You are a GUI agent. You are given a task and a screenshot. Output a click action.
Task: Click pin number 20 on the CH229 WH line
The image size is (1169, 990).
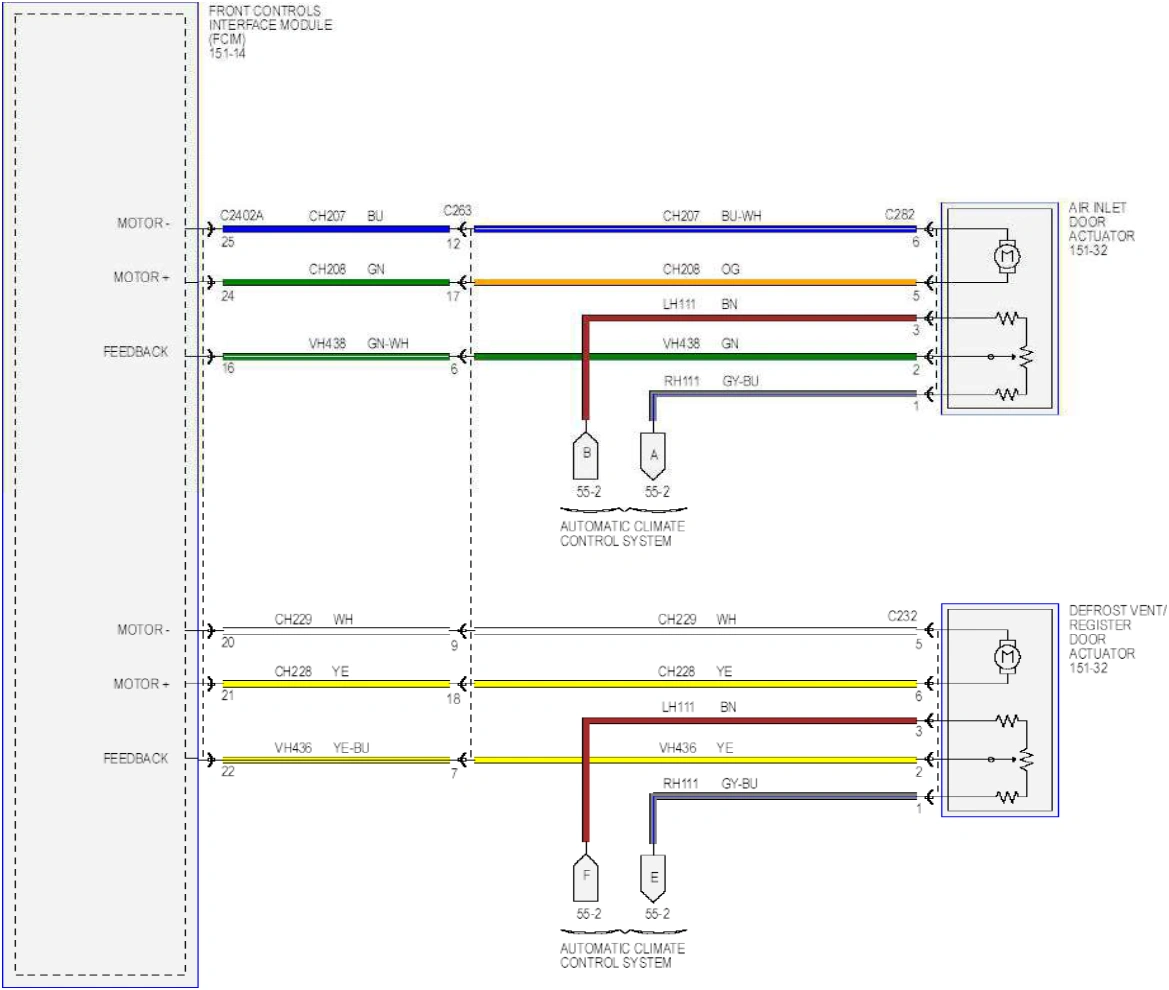tap(227, 642)
